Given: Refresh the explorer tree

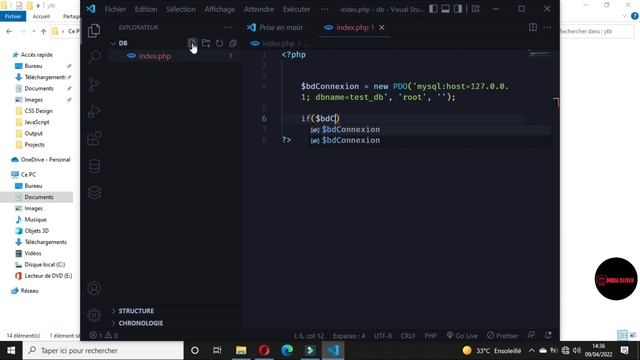Looking at the screenshot, I should pyautogui.click(x=220, y=43).
